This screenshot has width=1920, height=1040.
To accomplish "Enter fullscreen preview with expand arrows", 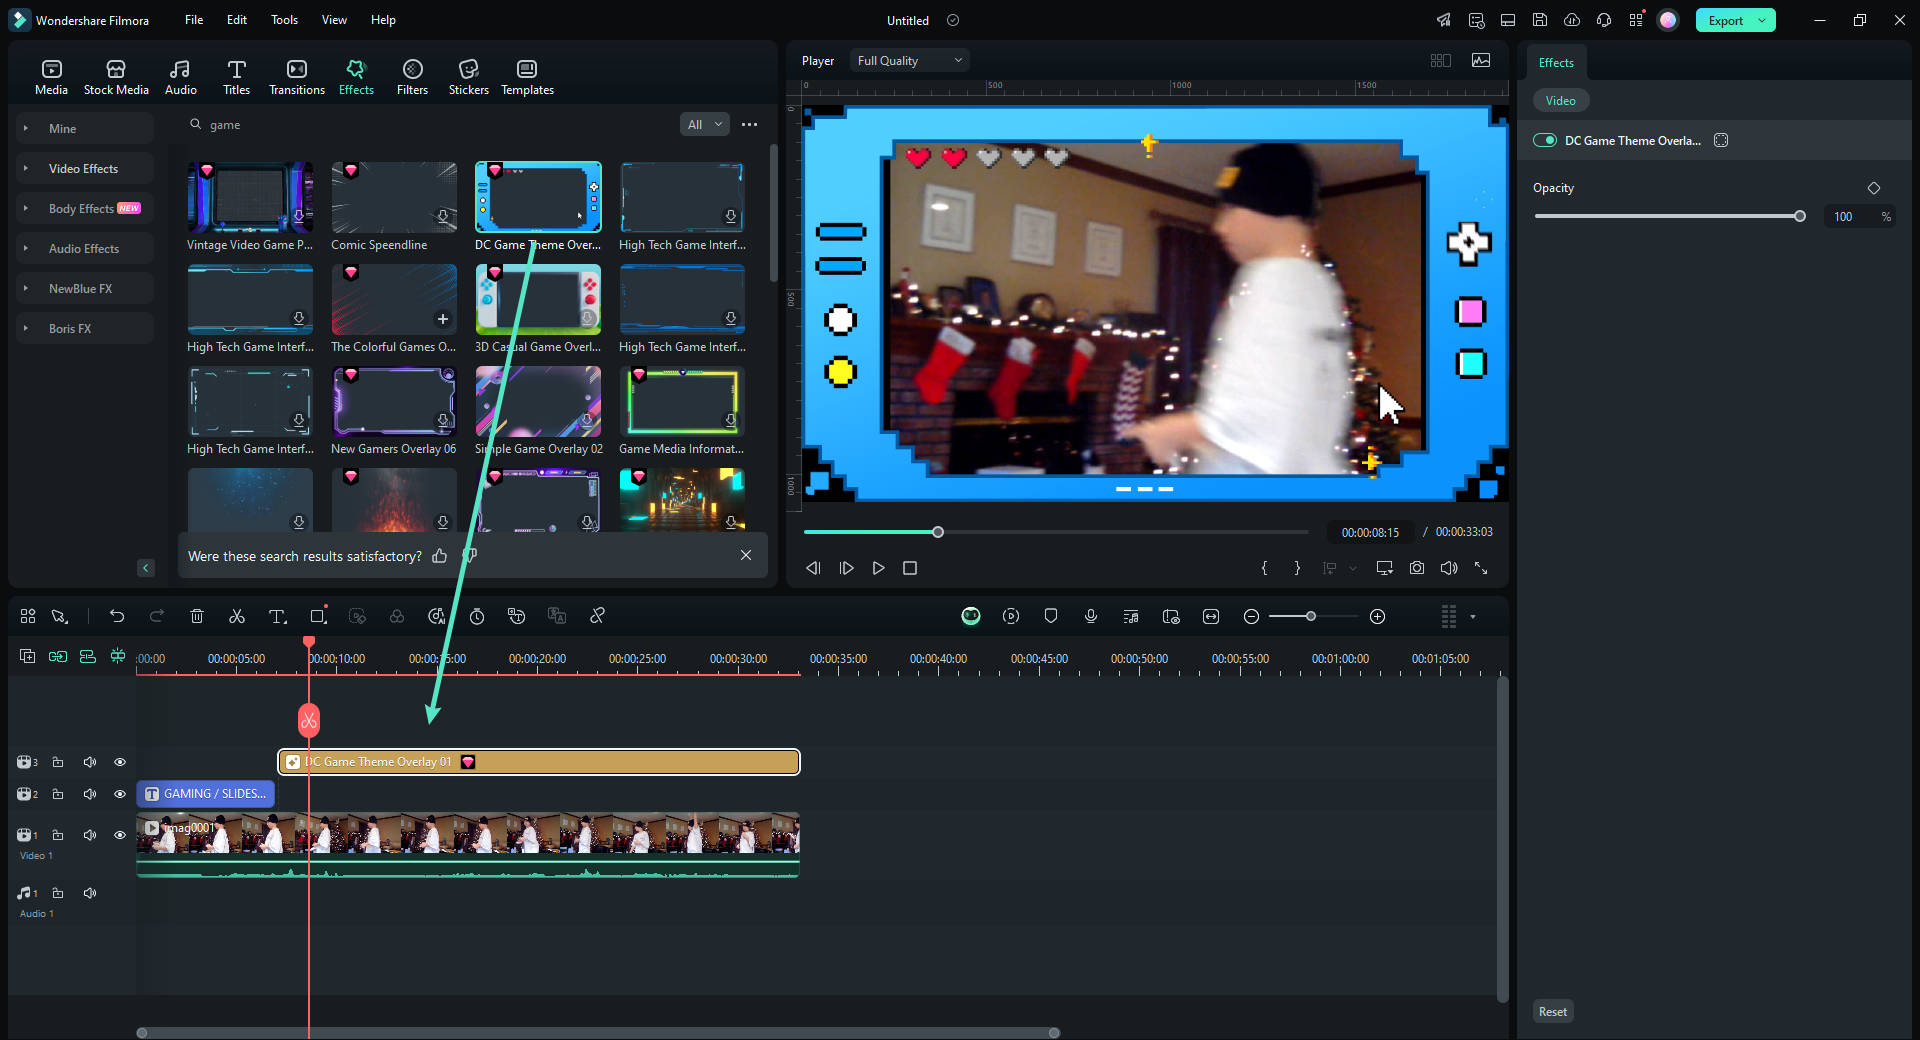I will (x=1481, y=568).
